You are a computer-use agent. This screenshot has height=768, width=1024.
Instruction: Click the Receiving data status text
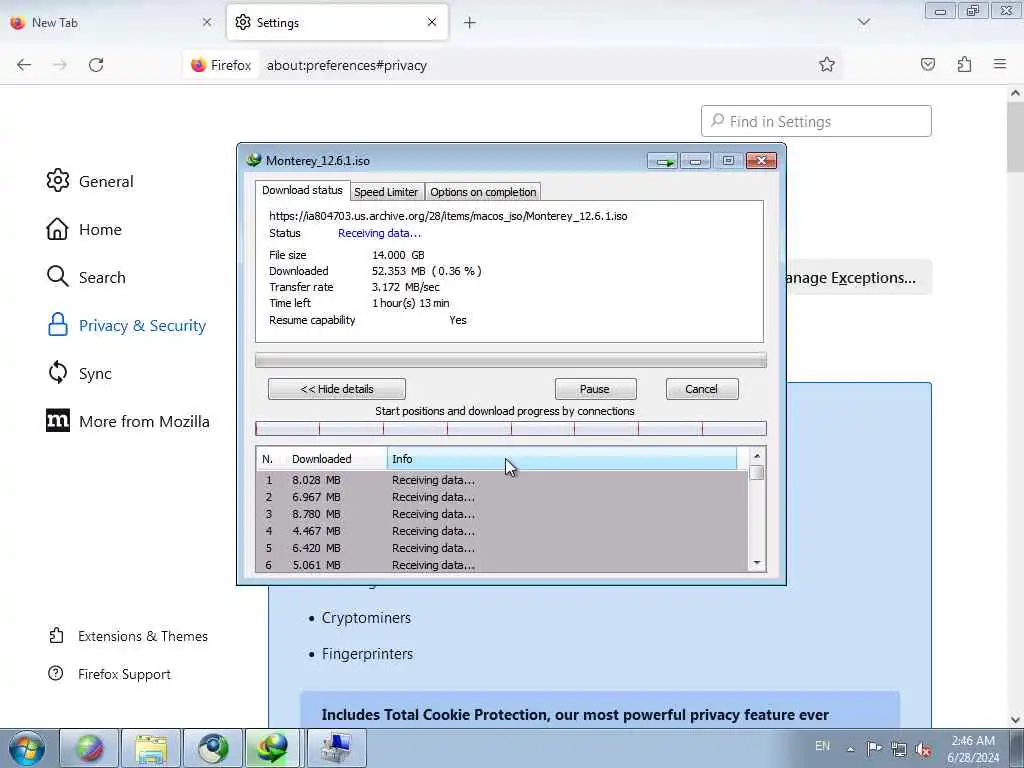[x=379, y=233]
